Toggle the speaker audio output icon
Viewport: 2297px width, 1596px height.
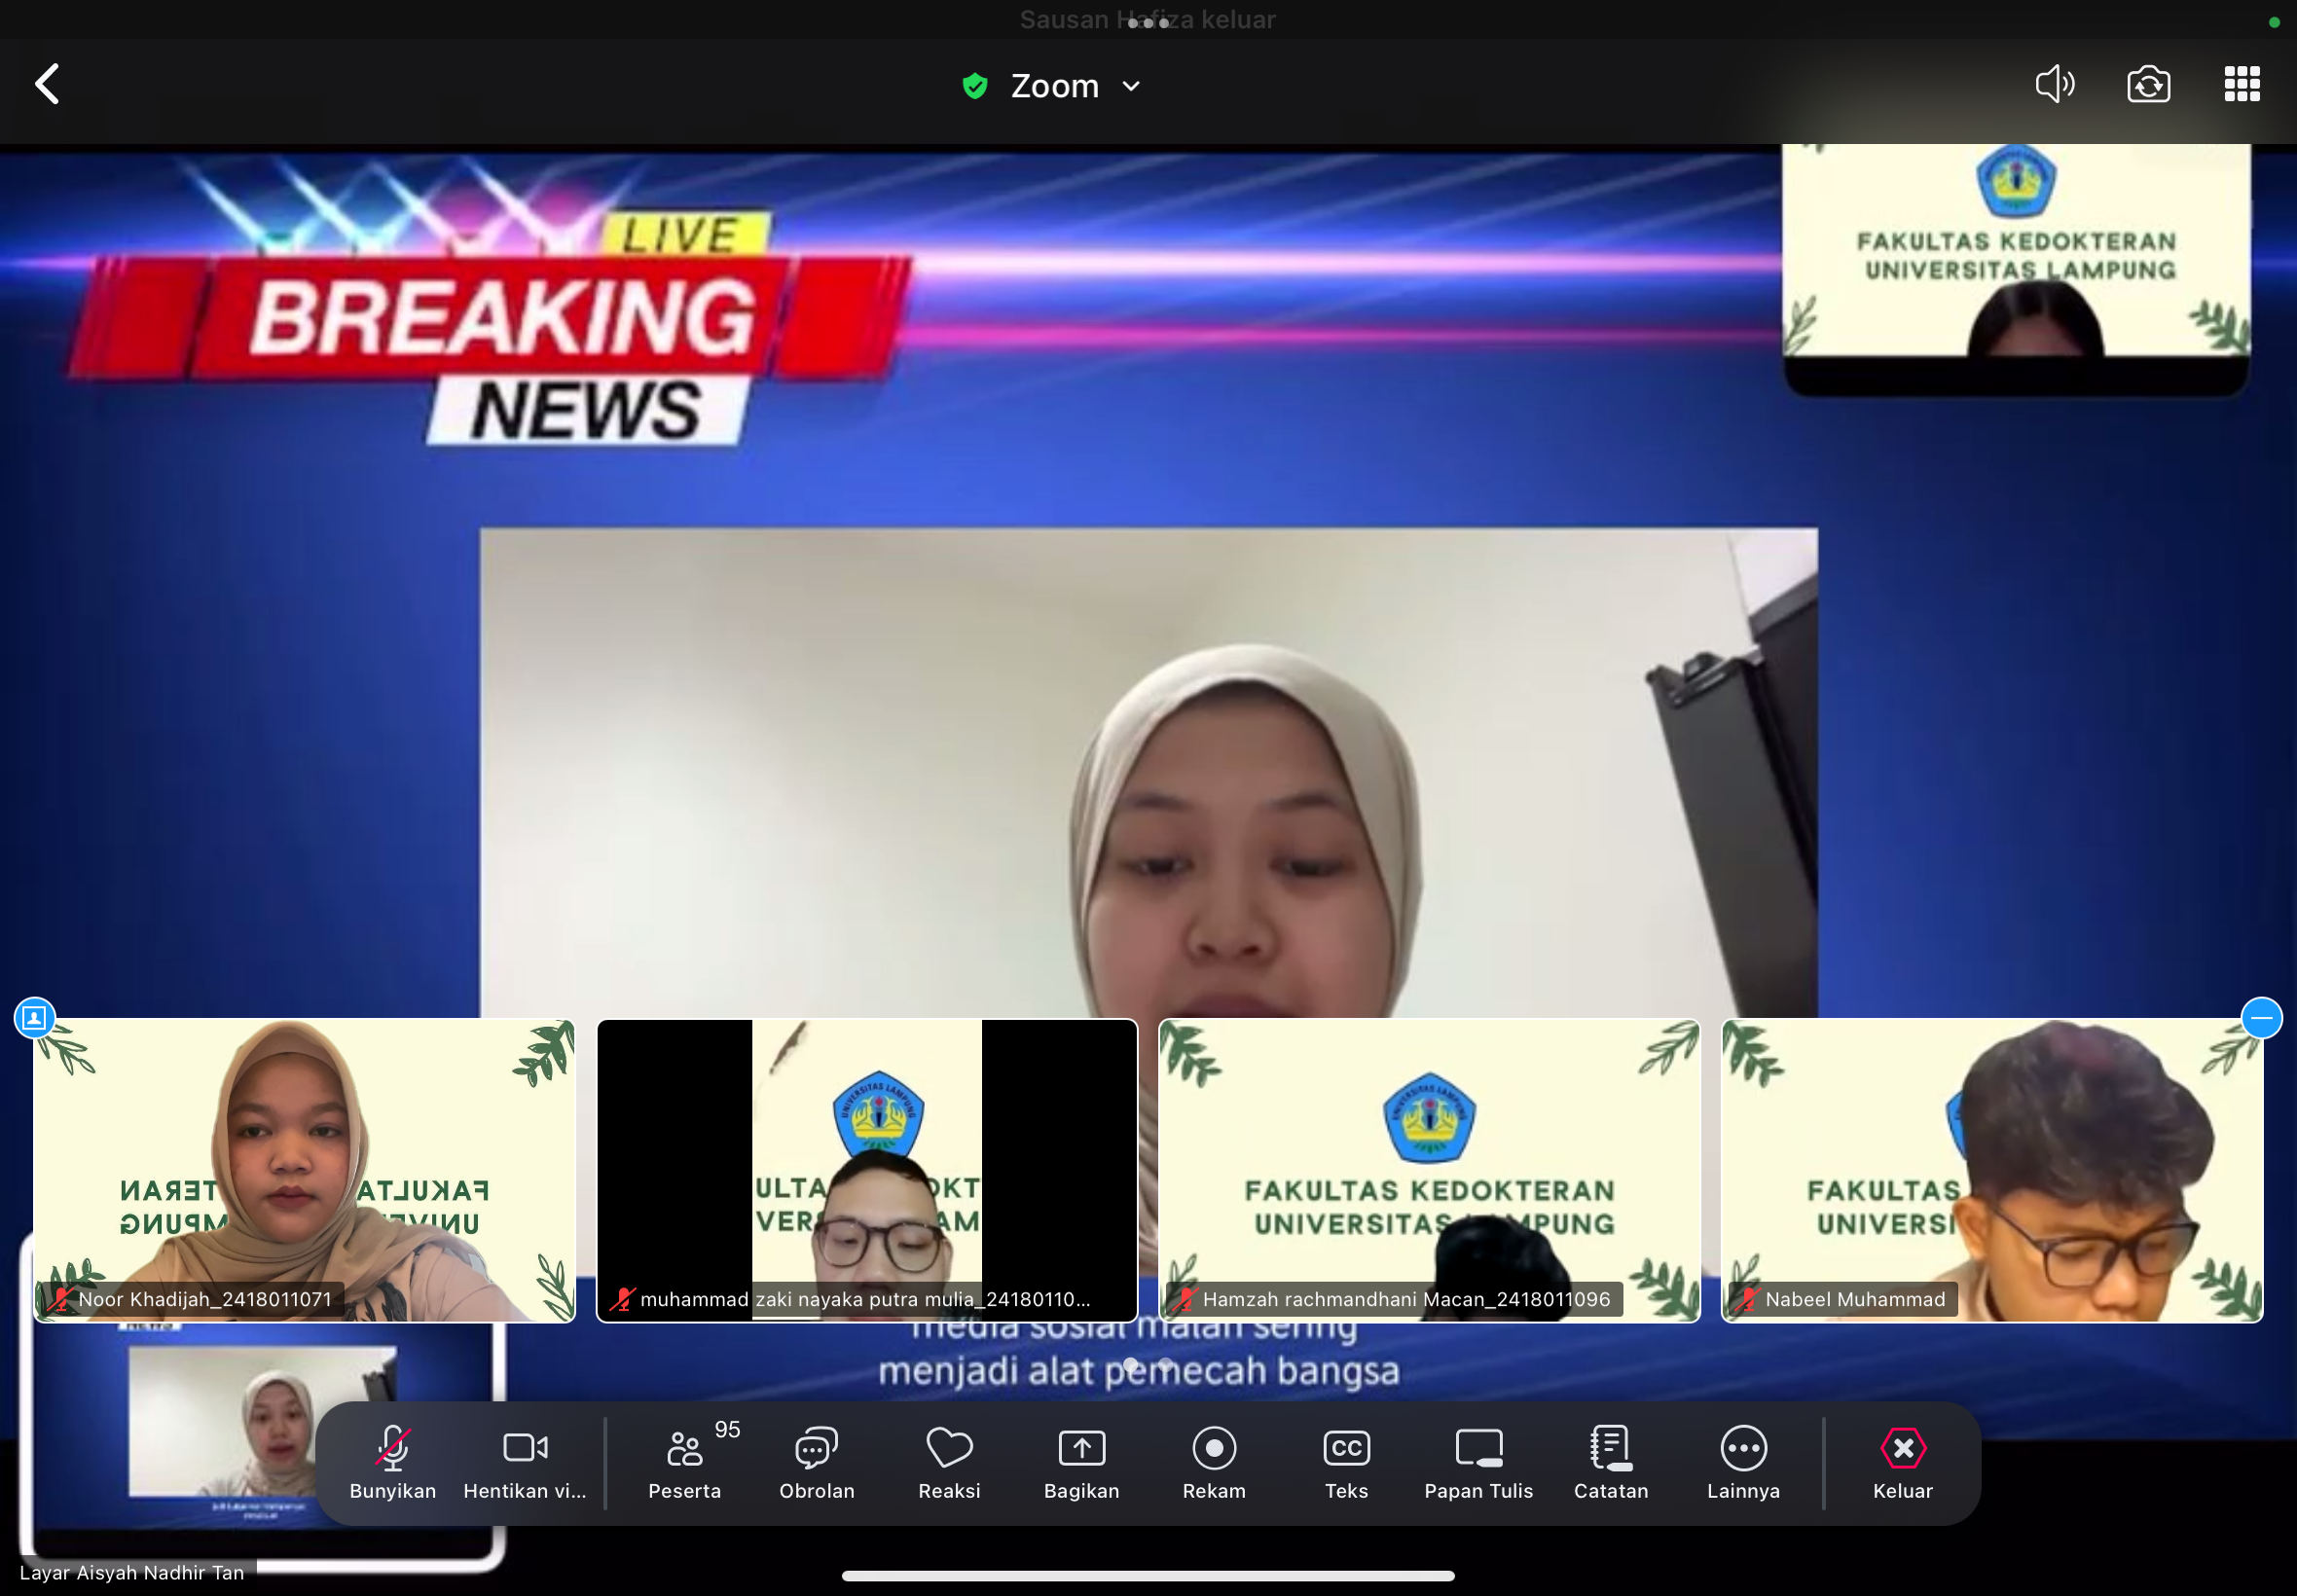(2055, 84)
